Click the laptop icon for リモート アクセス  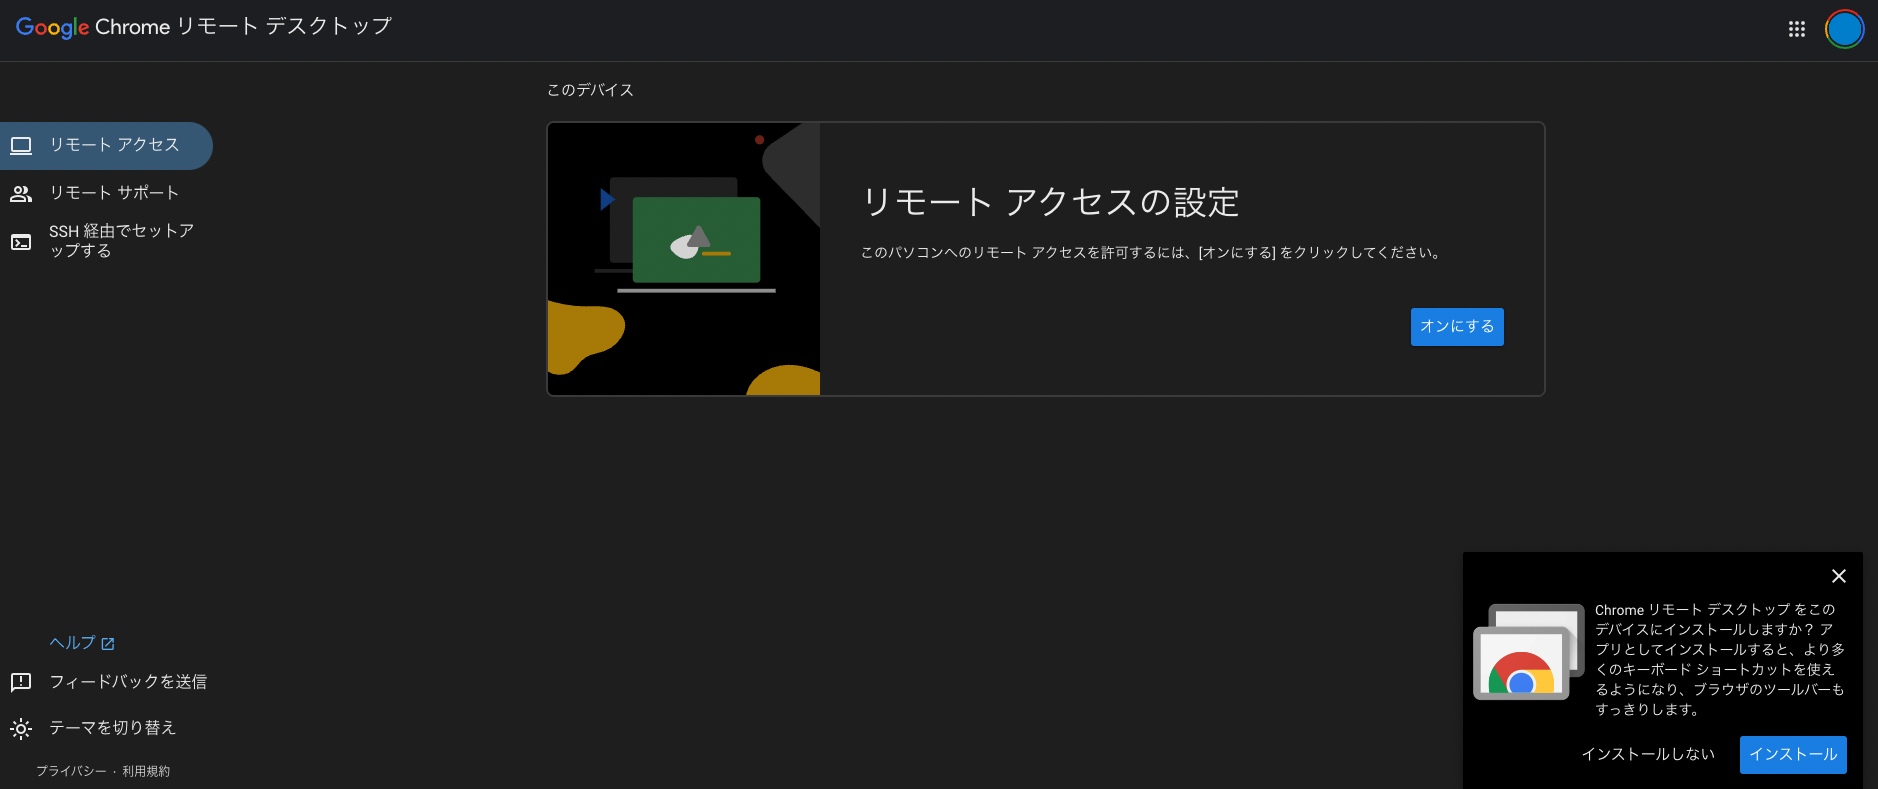pos(21,146)
